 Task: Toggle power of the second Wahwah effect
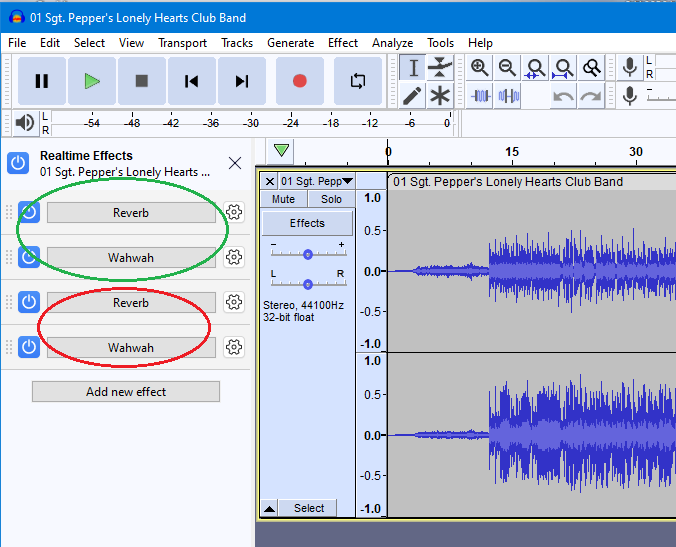pos(29,347)
